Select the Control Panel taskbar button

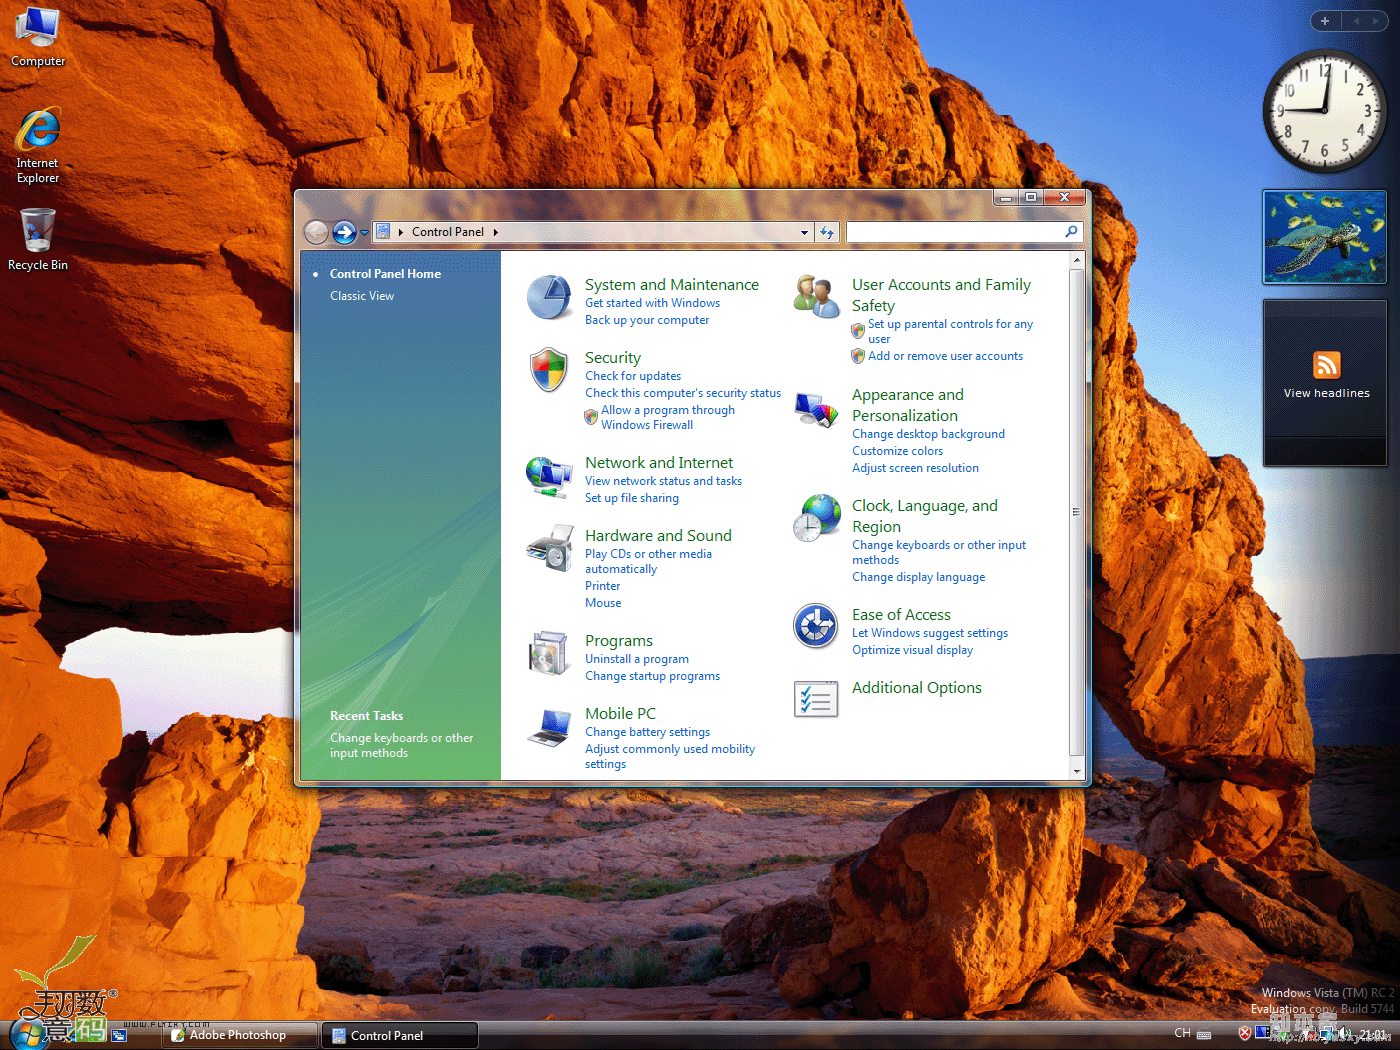tap(400, 1035)
